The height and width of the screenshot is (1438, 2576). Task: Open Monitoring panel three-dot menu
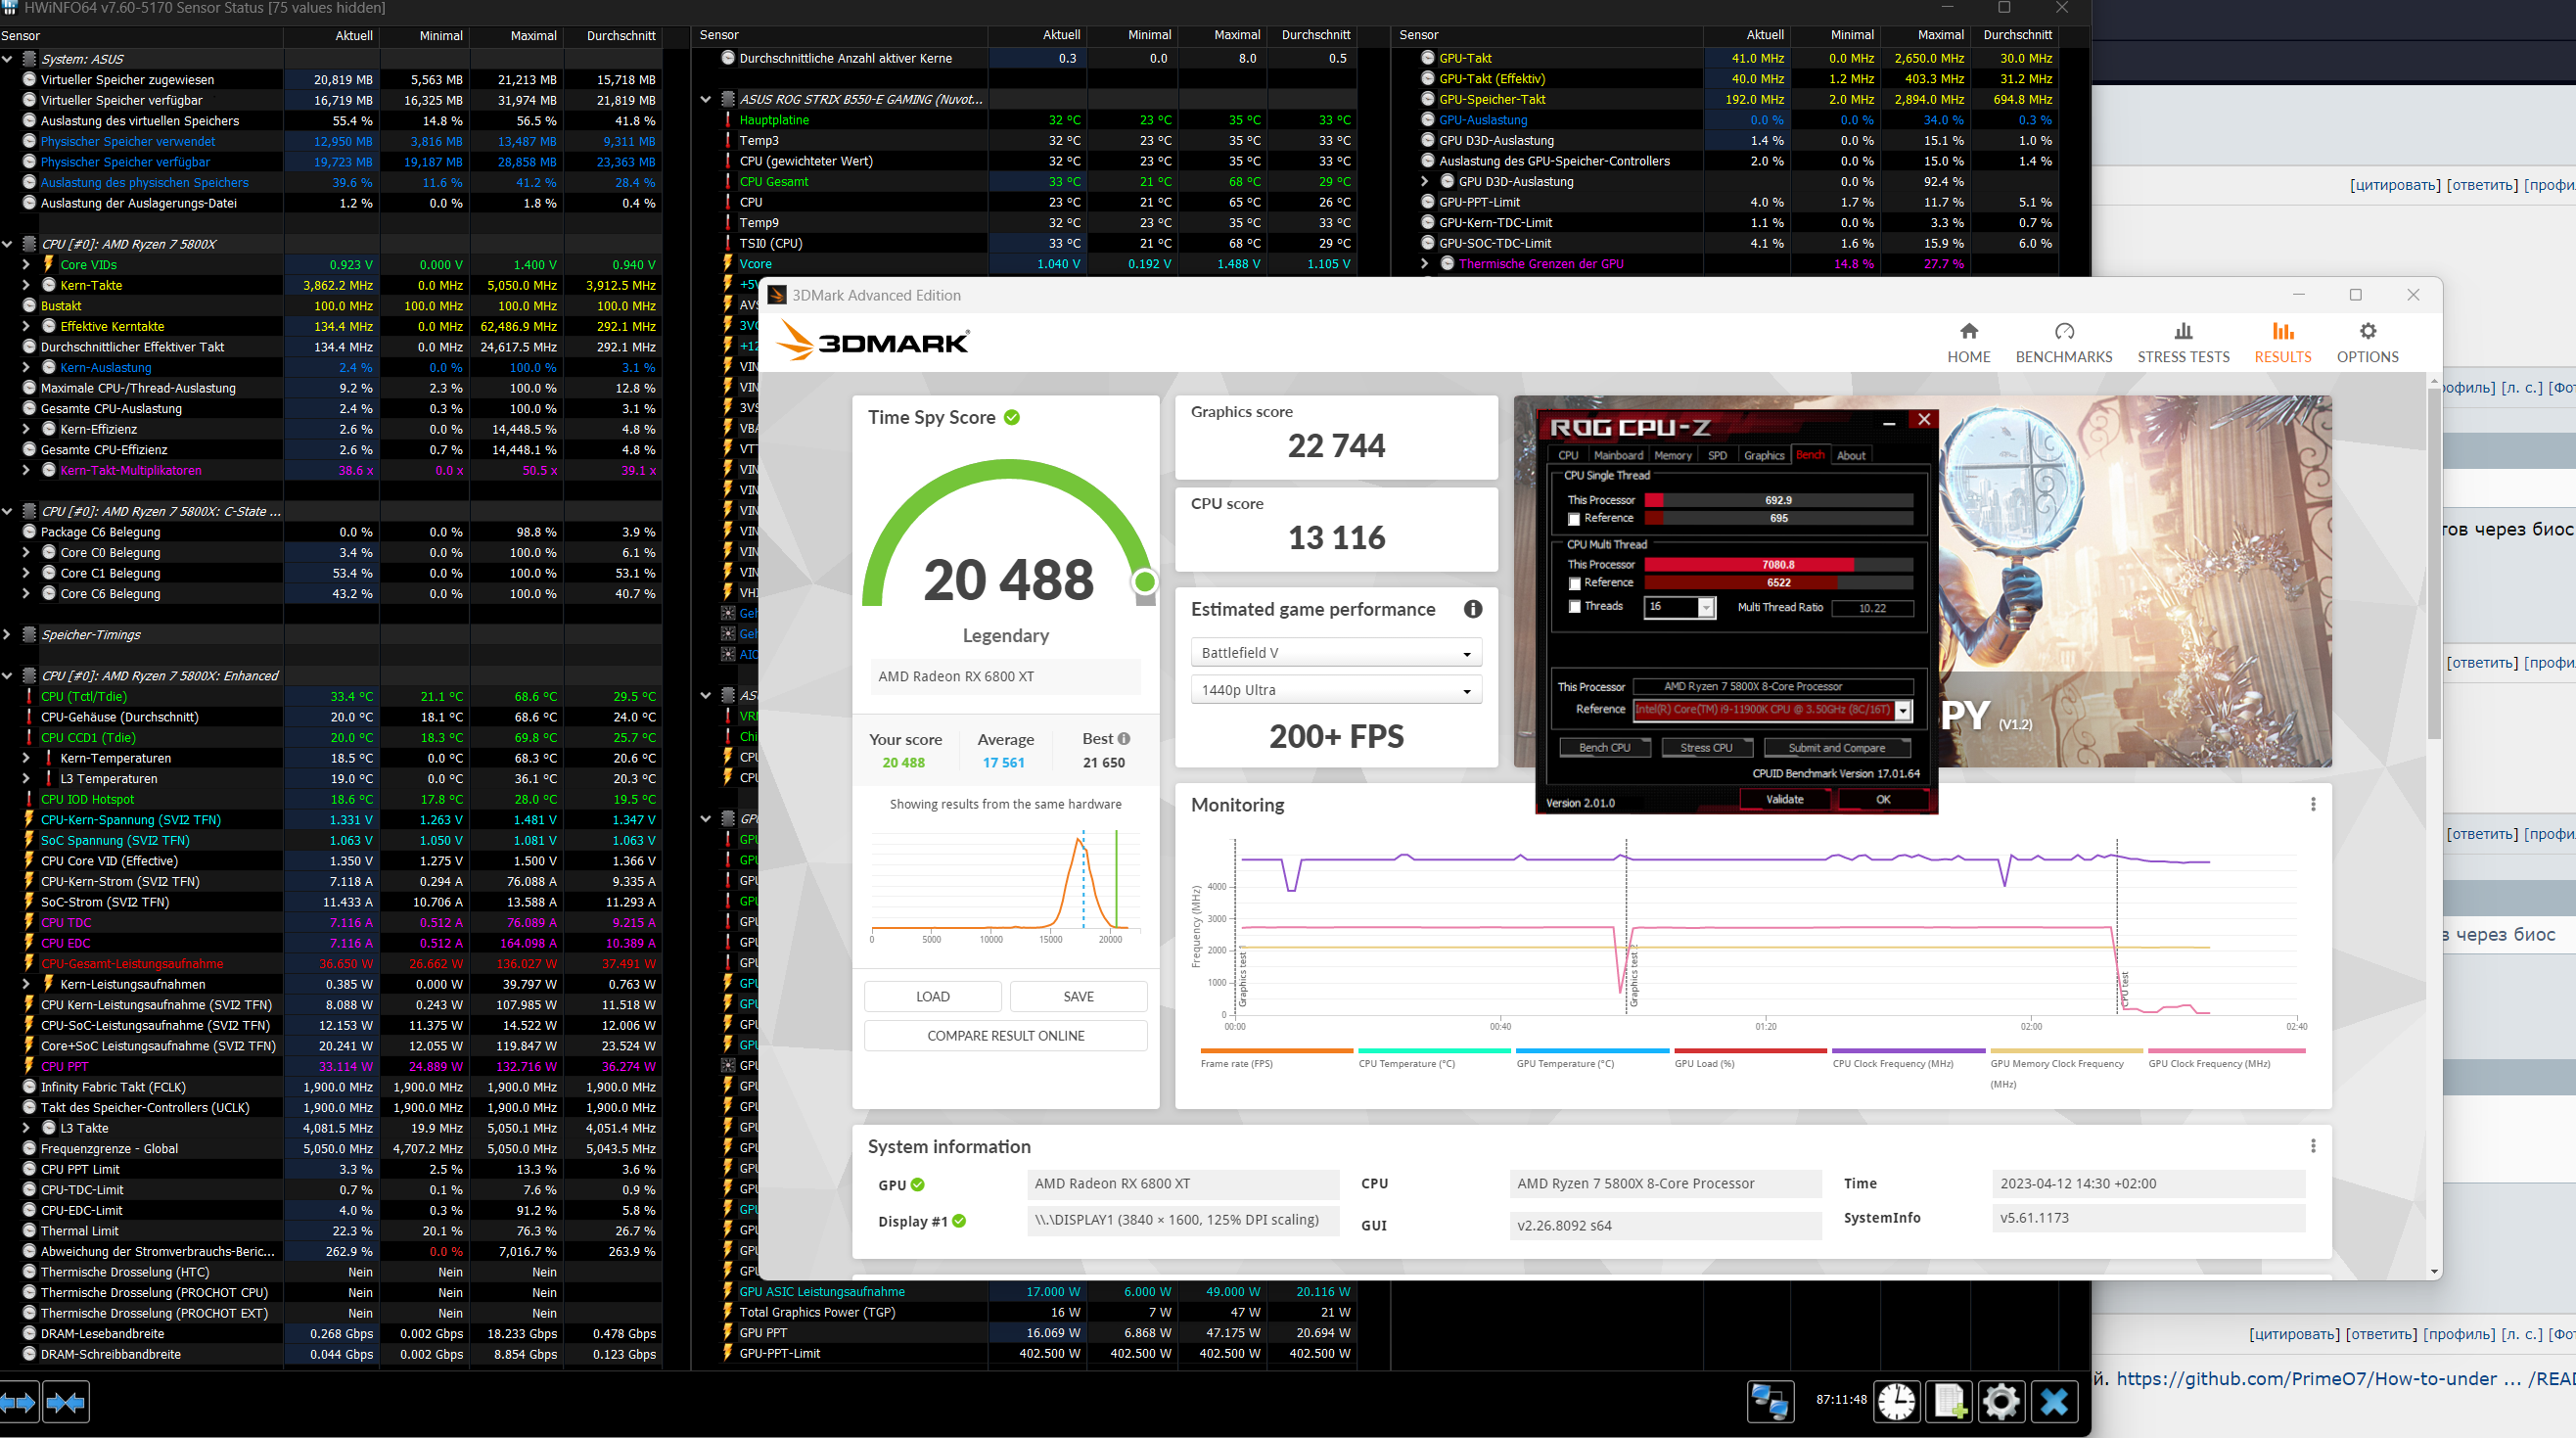point(2312,804)
